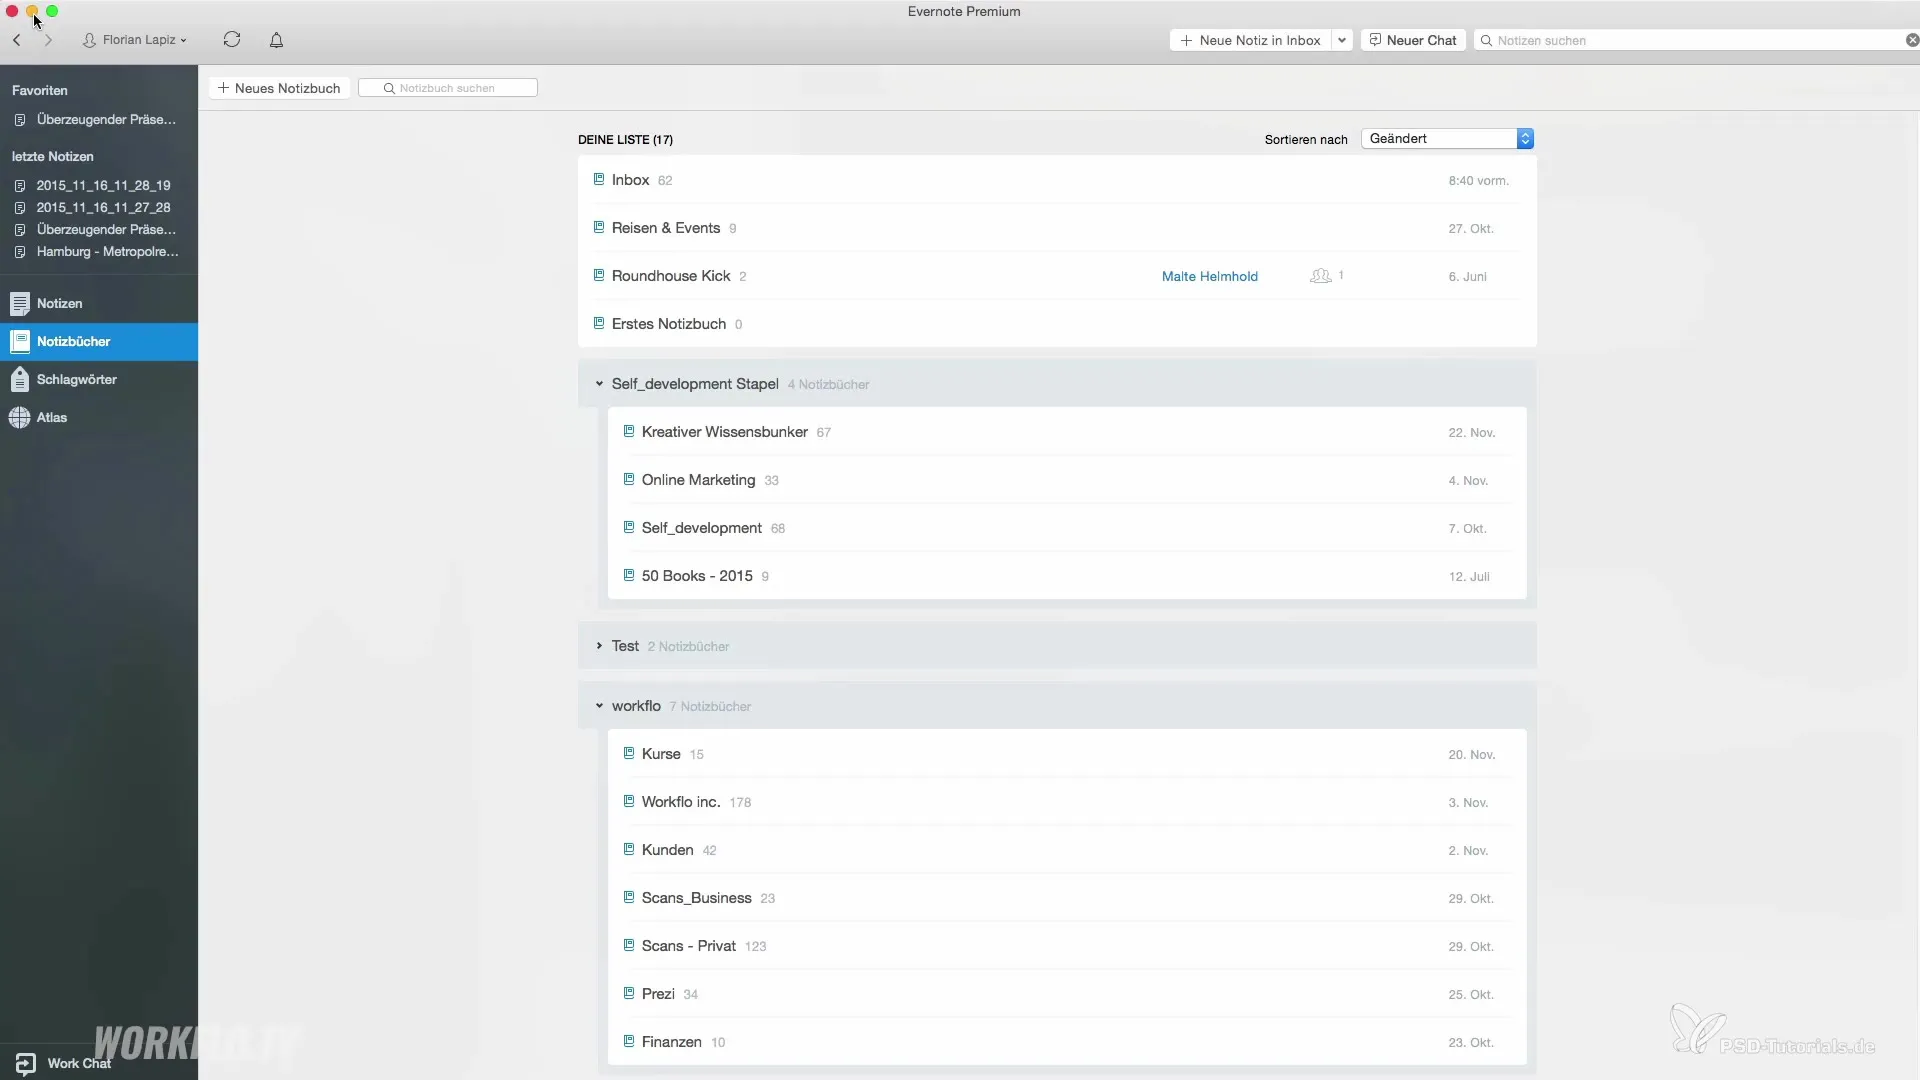
Task: Open the Prezi notebook
Action: point(1067,994)
